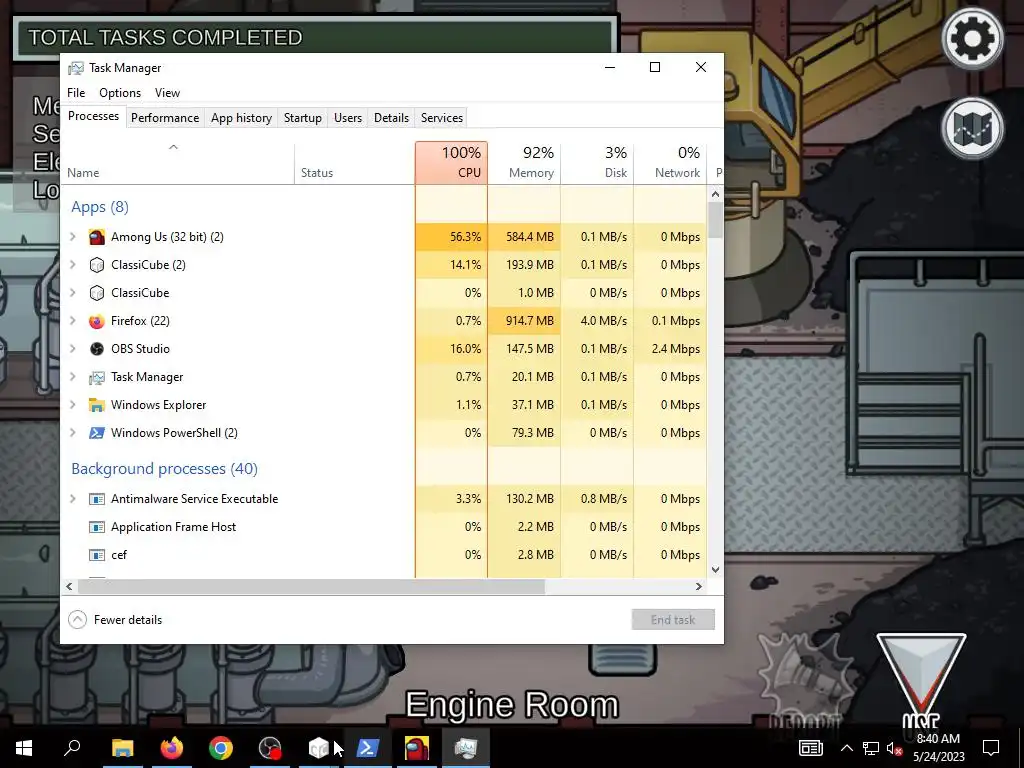Click the Firefox (22) process icon
The height and width of the screenshot is (768, 1024).
click(x=97, y=321)
